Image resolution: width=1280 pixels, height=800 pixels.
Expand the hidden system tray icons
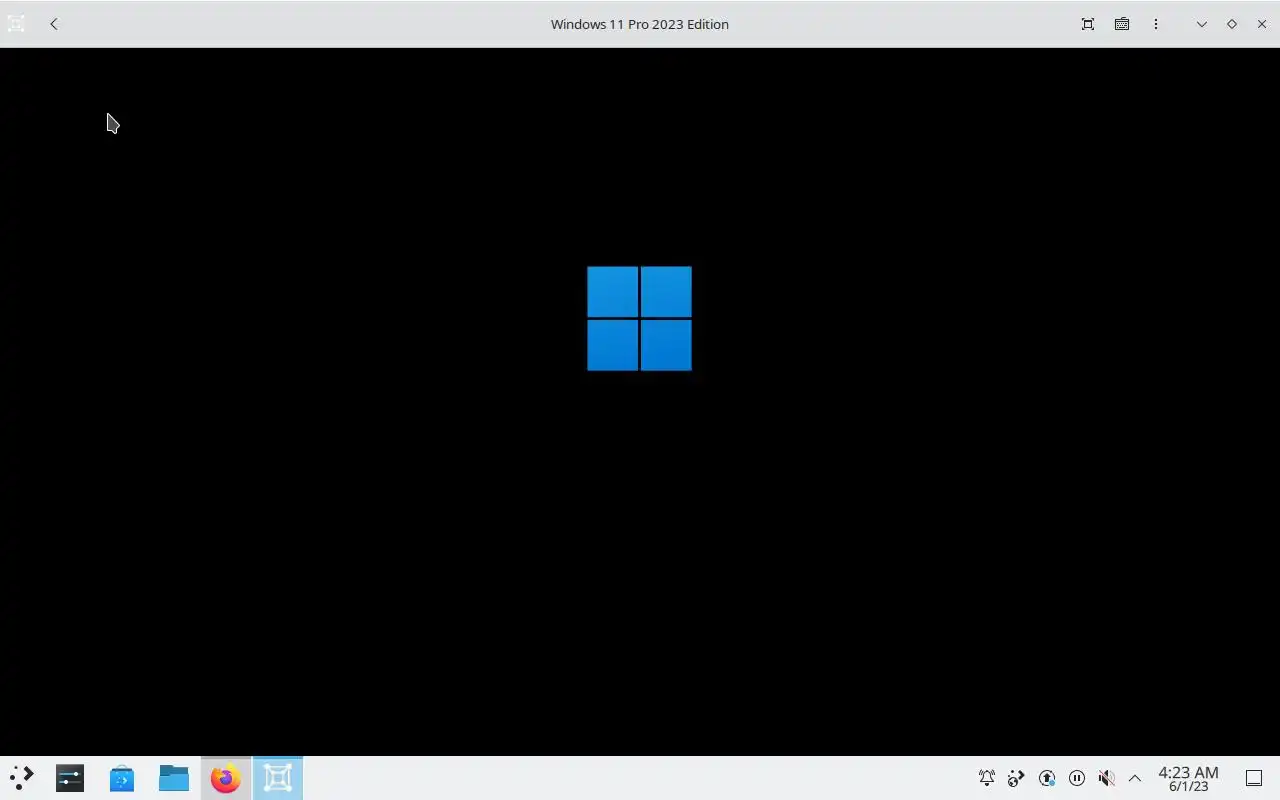[x=1135, y=778]
